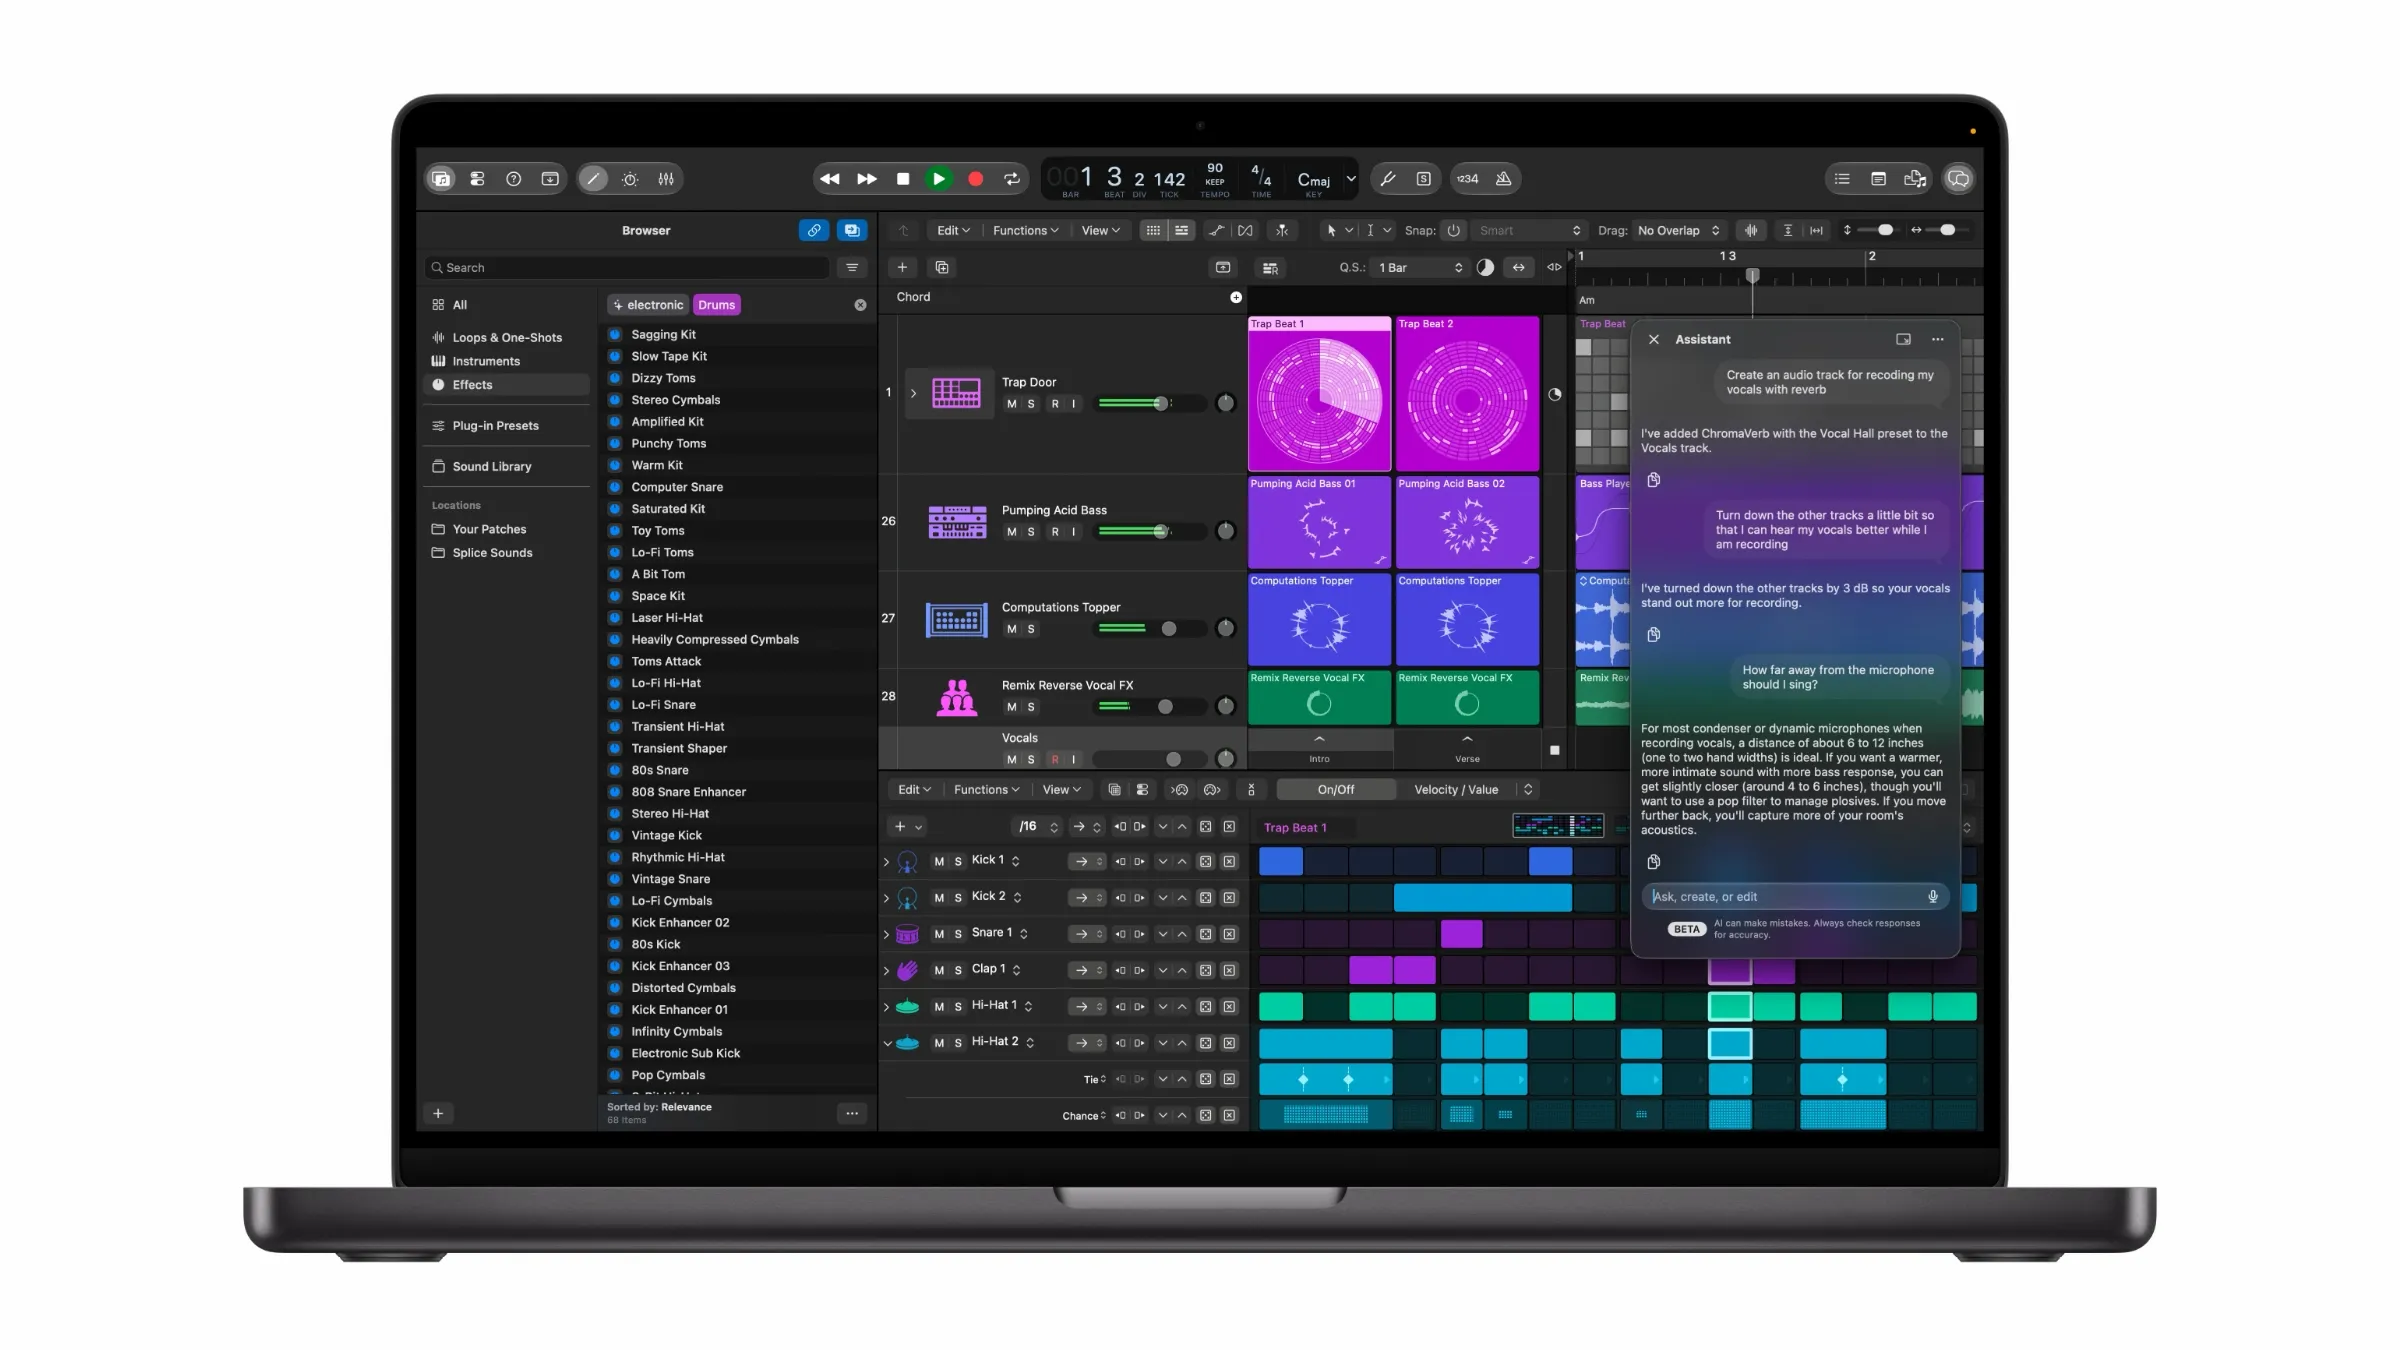Open the Q.S. 1 Bar dropdown

1420,267
